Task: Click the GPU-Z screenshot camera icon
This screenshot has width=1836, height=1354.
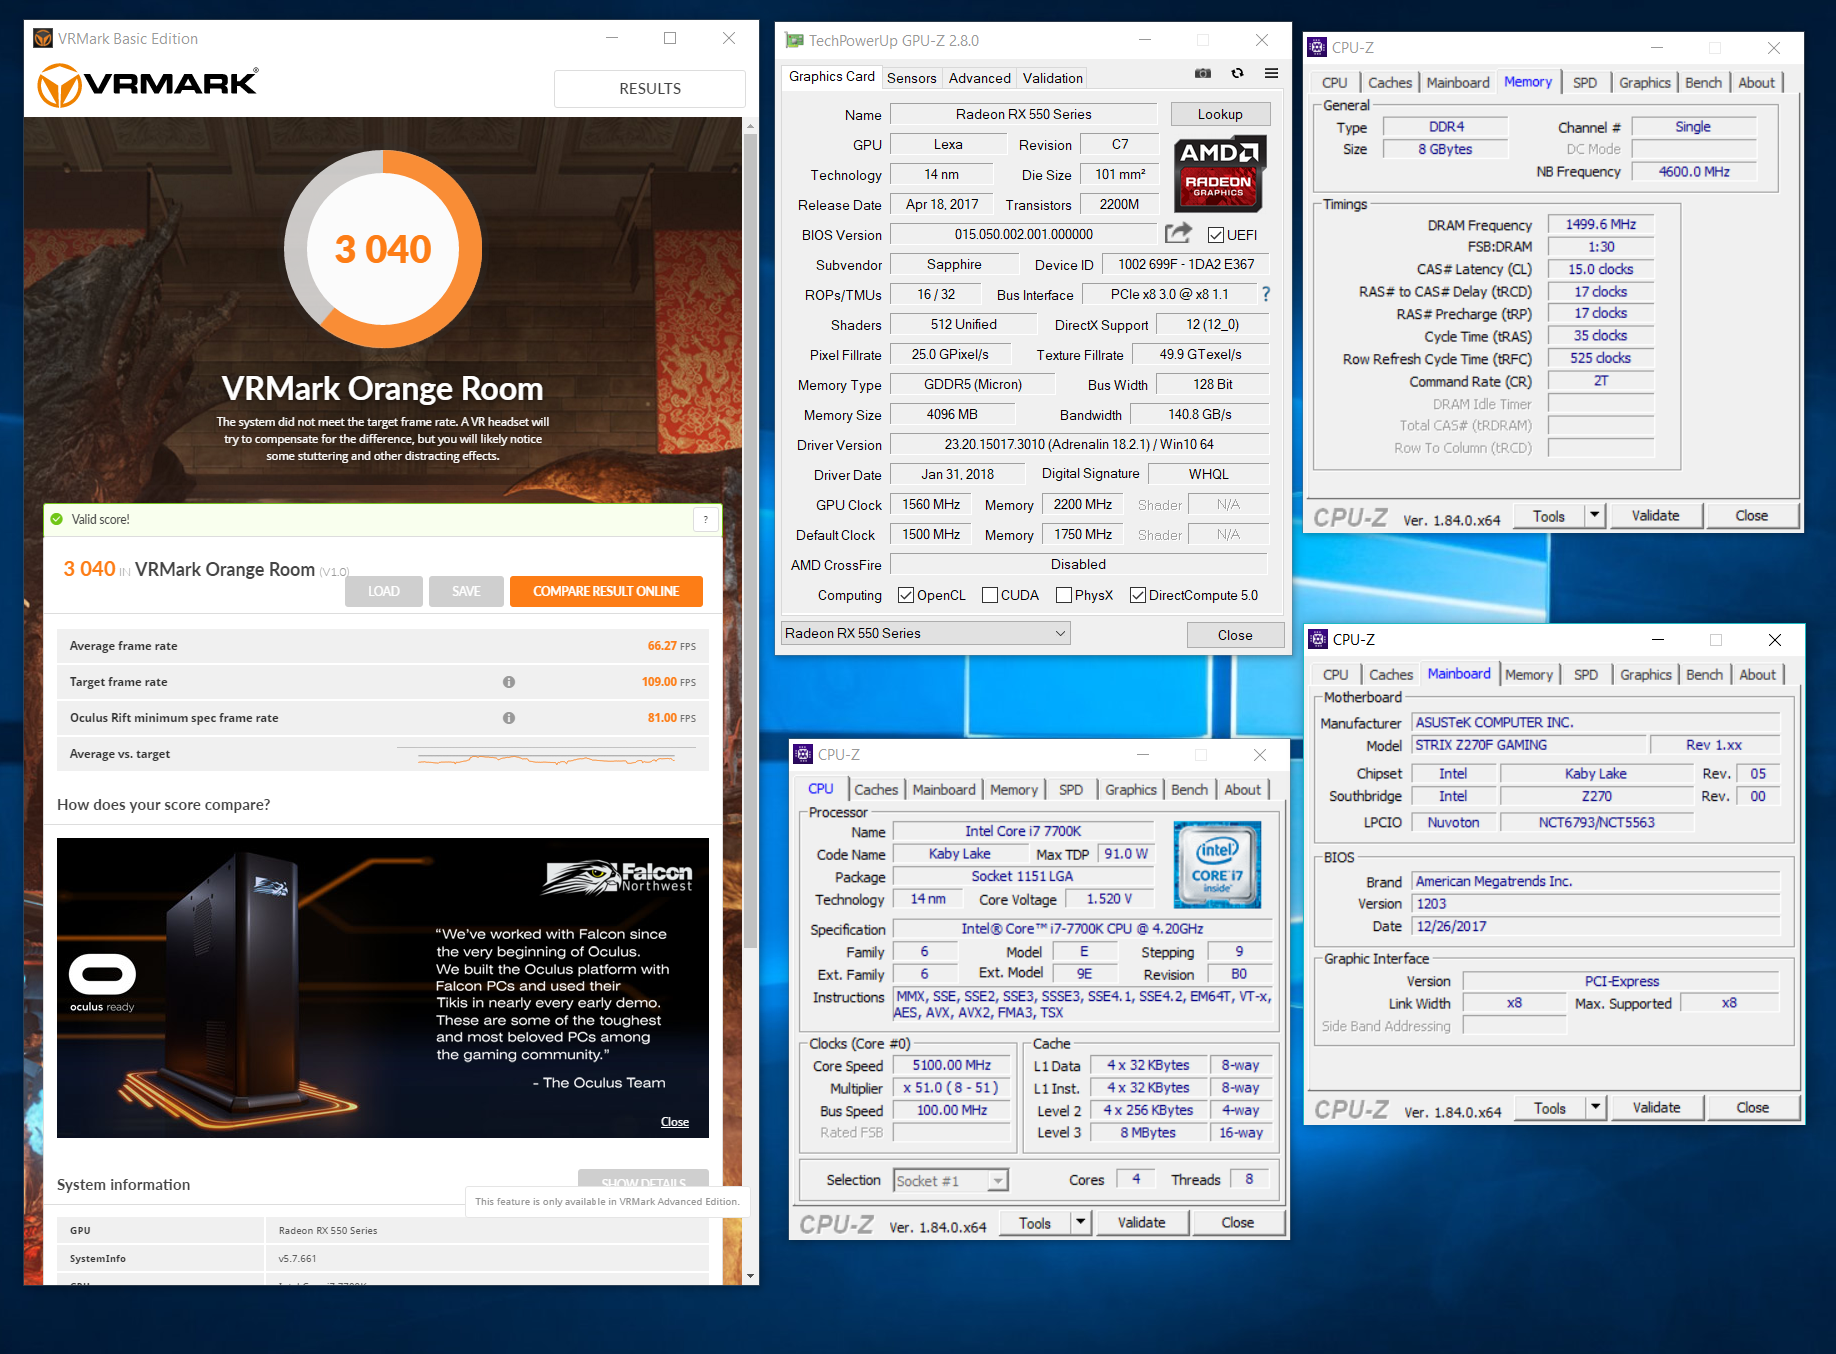Action: tap(1203, 73)
